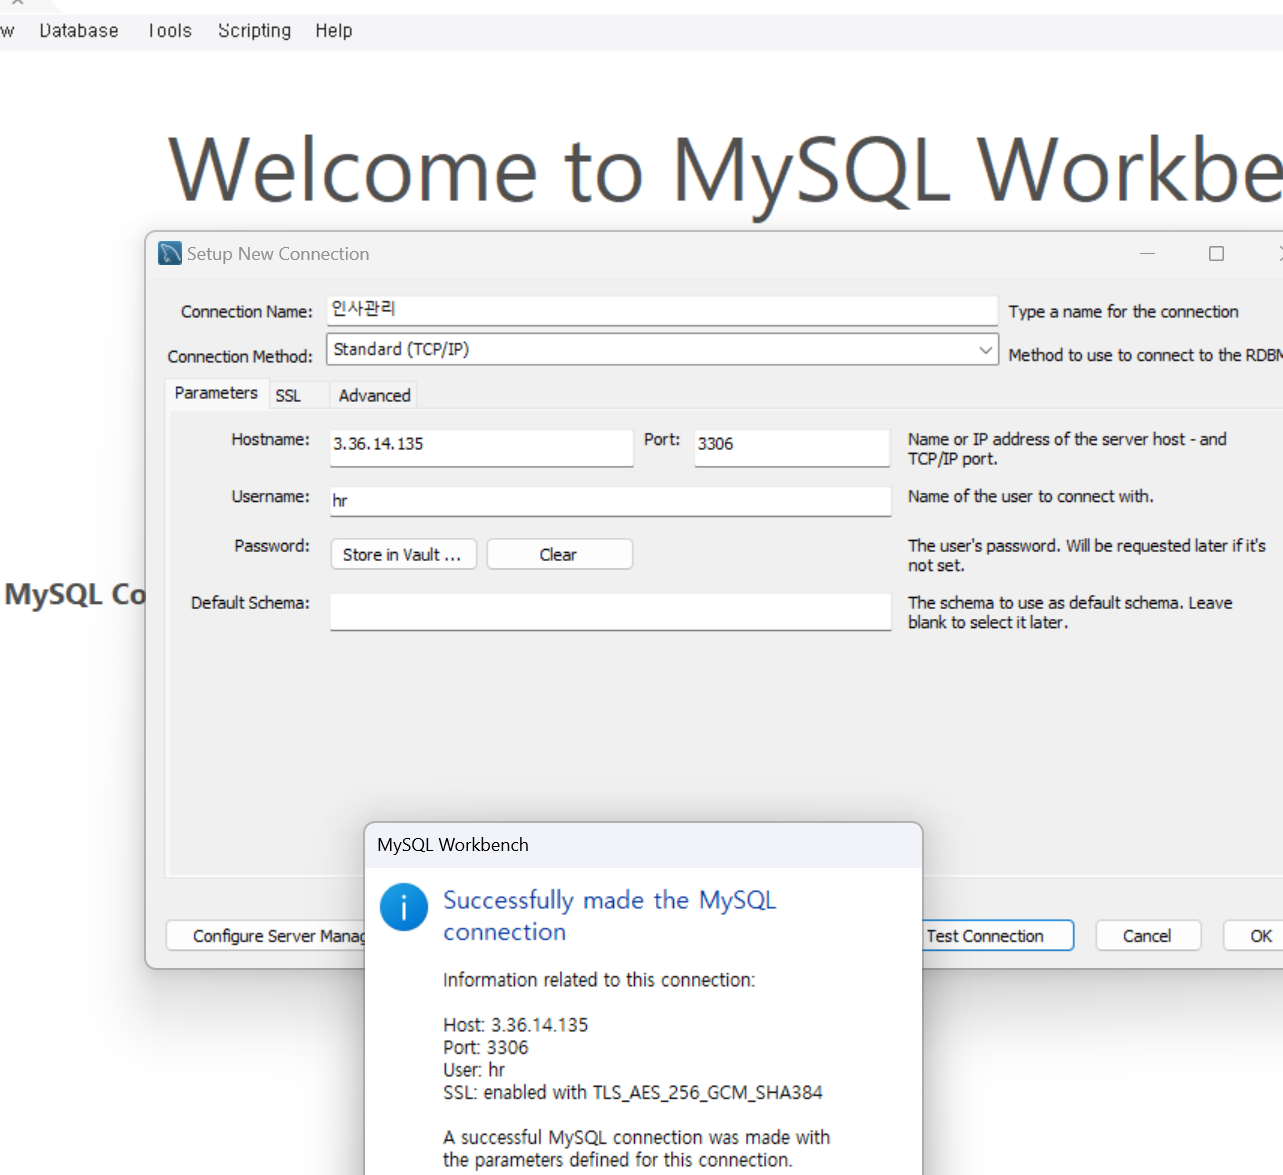
Task: Click the Store in Vault button
Action: point(403,554)
